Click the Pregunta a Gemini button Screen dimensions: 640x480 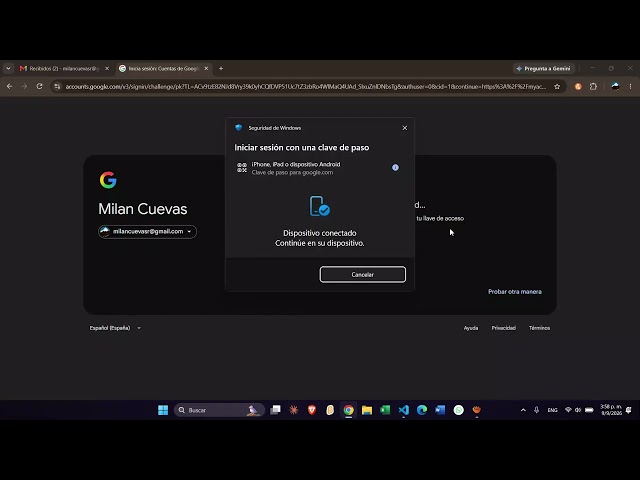[x=543, y=69]
